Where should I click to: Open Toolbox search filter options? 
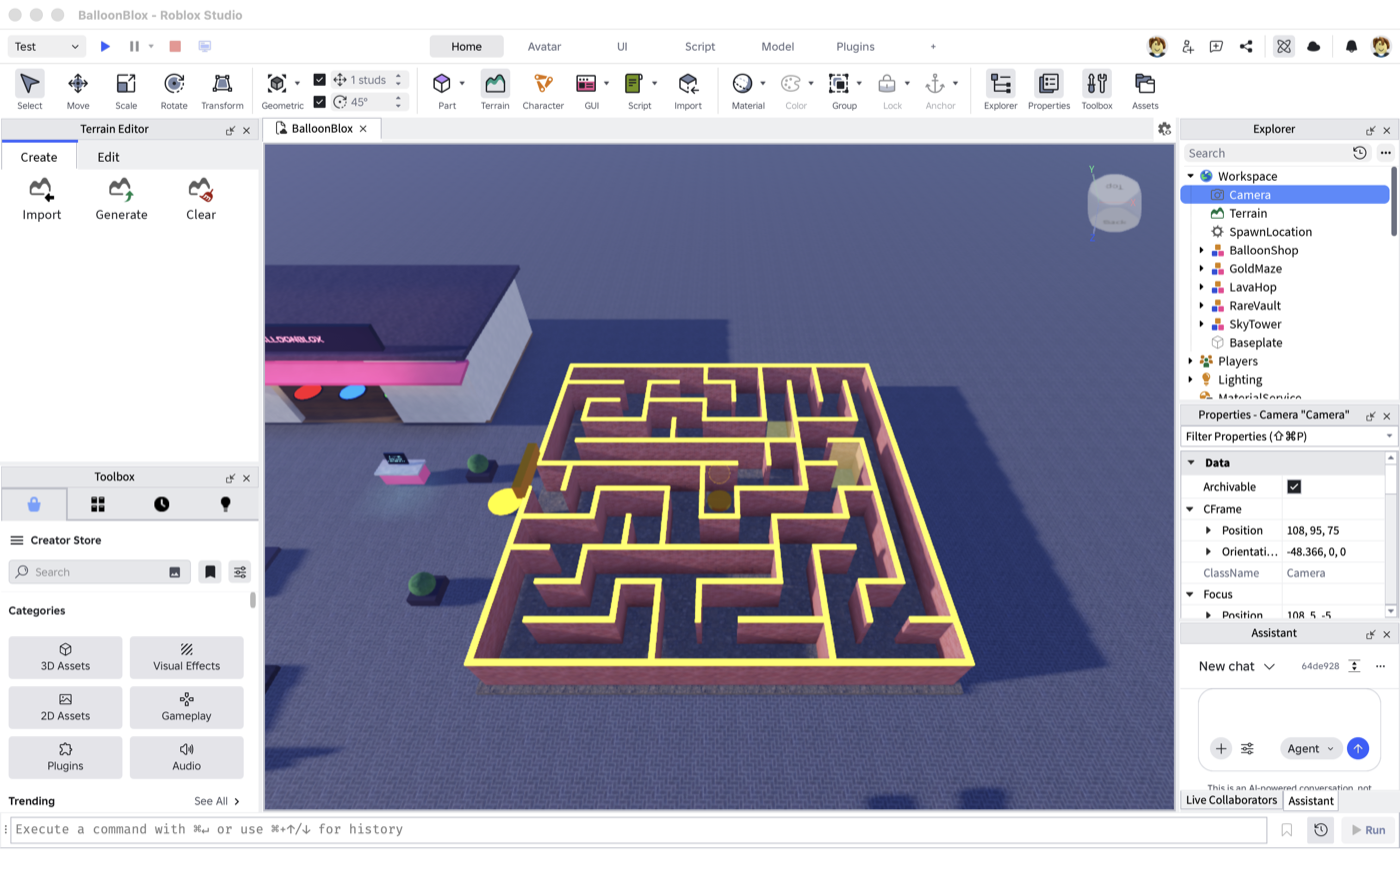[x=240, y=572]
